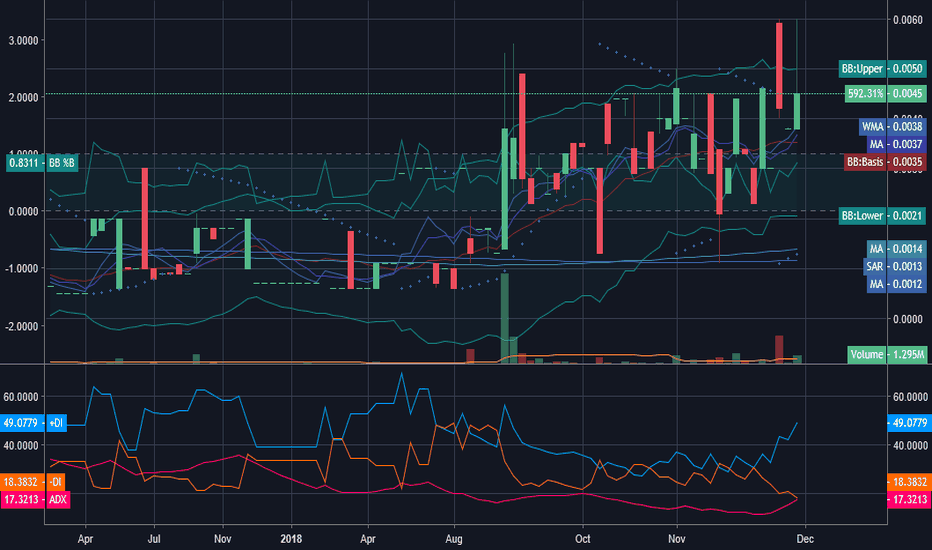Click the BB:Lower 0.0021 label
The width and height of the screenshot is (932, 550).
tap(883, 216)
